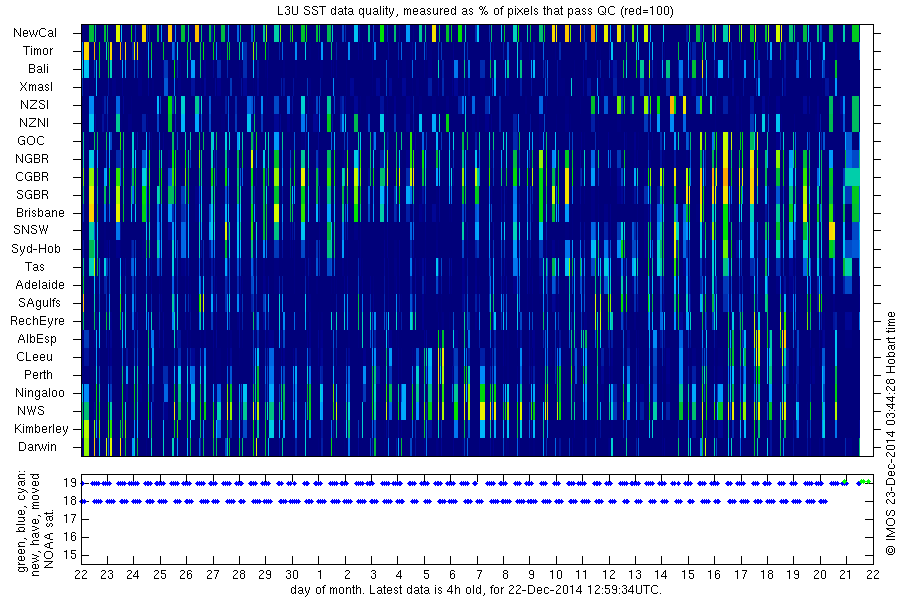Select the SAgulfs row label
The height and width of the screenshot is (600, 900).
[39, 303]
